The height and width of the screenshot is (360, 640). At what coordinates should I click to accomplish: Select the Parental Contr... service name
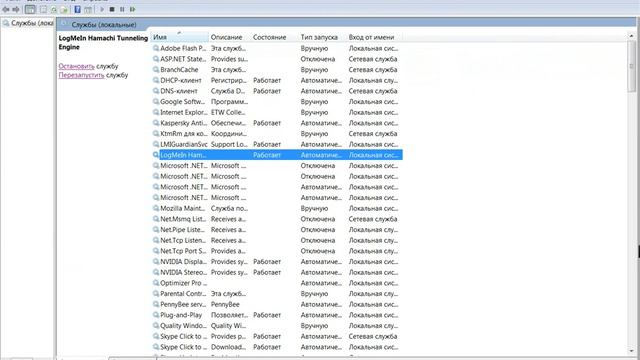[183, 294]
